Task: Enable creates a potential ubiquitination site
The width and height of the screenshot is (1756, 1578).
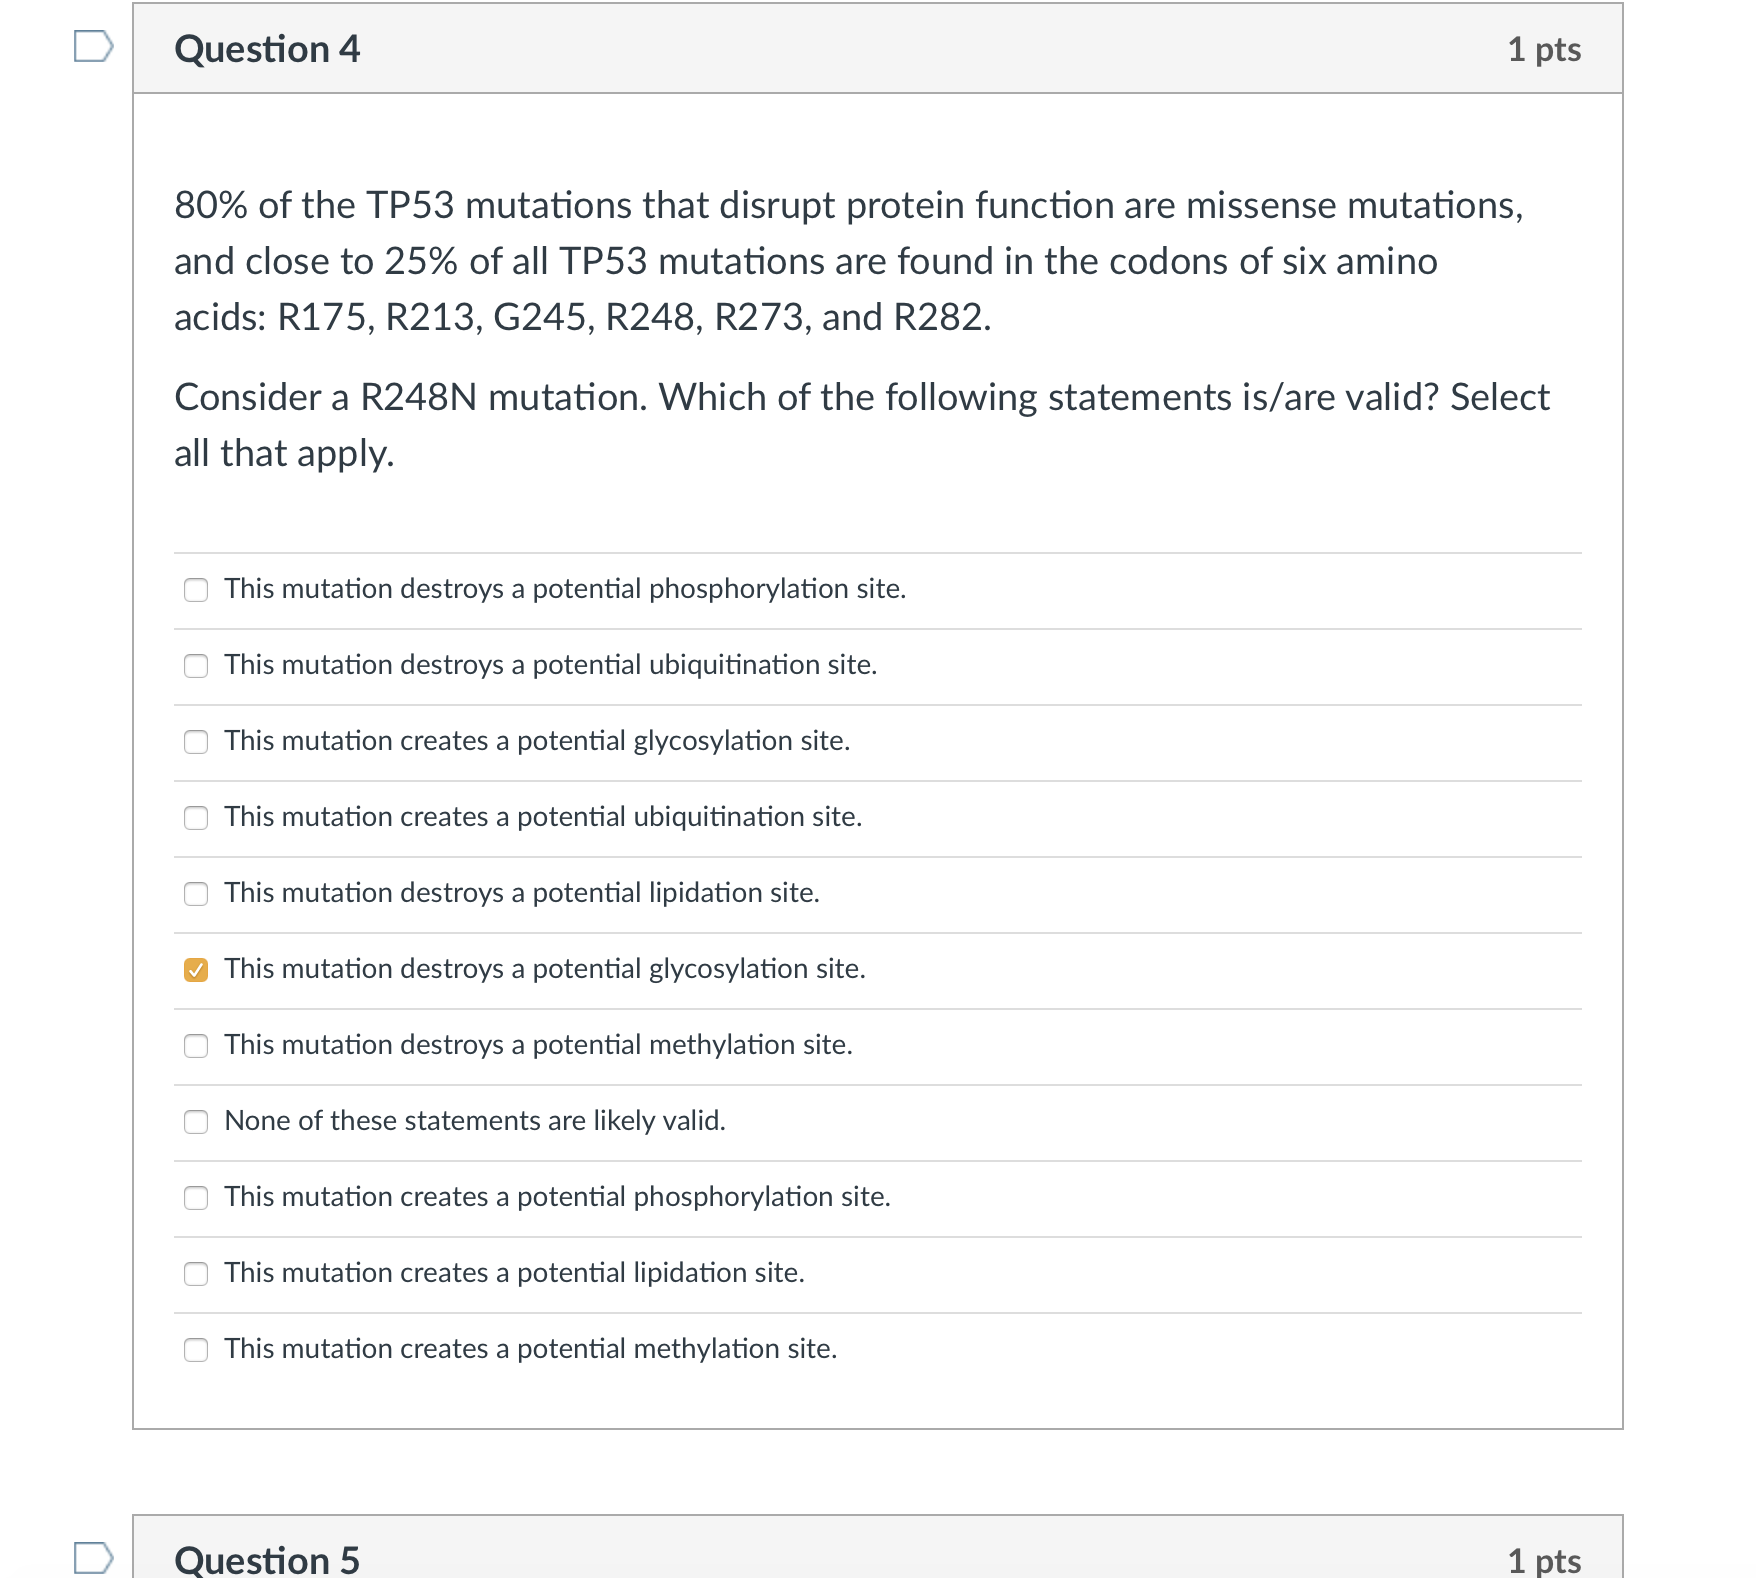Action: click(196, 818)
